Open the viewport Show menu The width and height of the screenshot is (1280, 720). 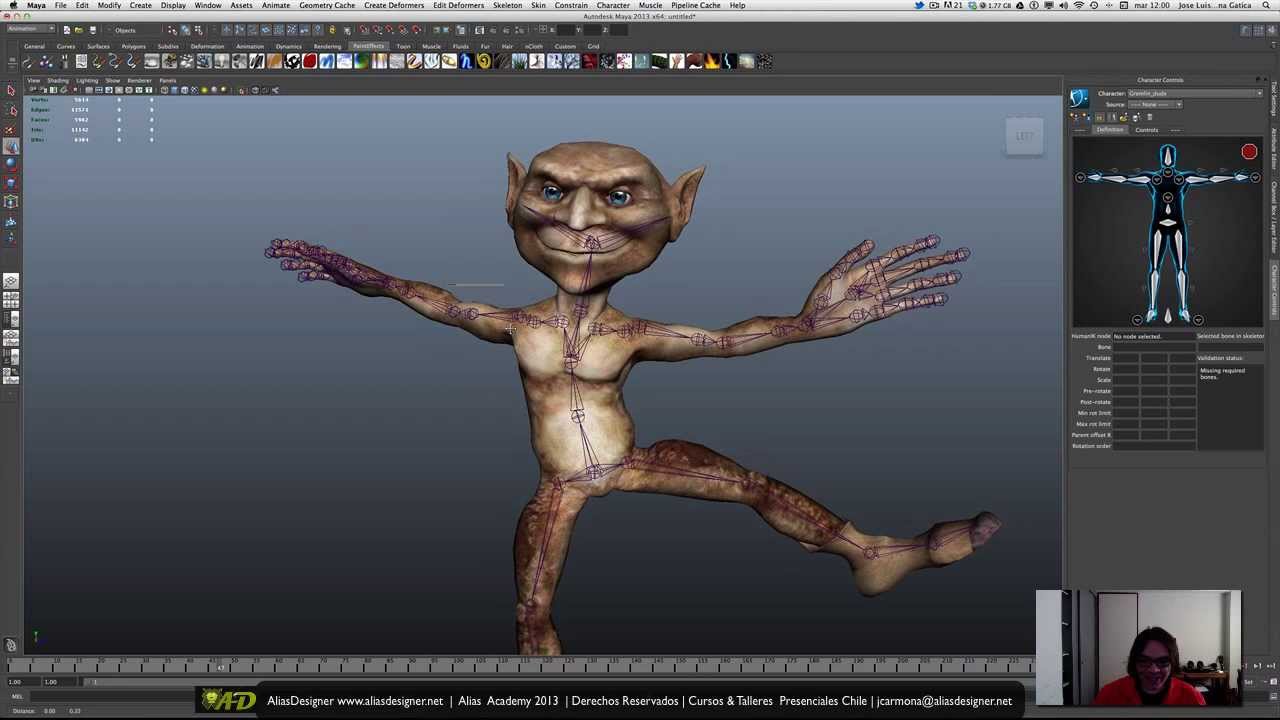tap(112, 80)
